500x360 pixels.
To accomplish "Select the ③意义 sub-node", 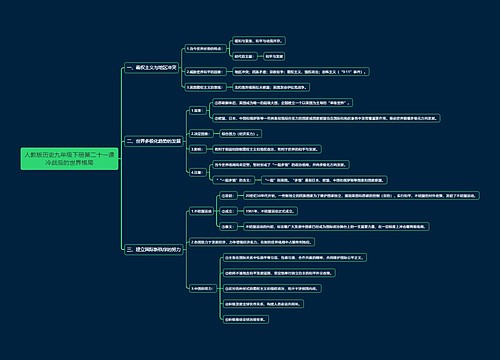I will click(x=228, y=227).
